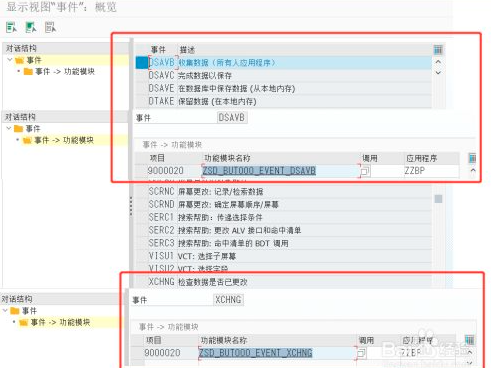
Task: Select the DSAVB event code cell
Action: (x=162, y=63)
